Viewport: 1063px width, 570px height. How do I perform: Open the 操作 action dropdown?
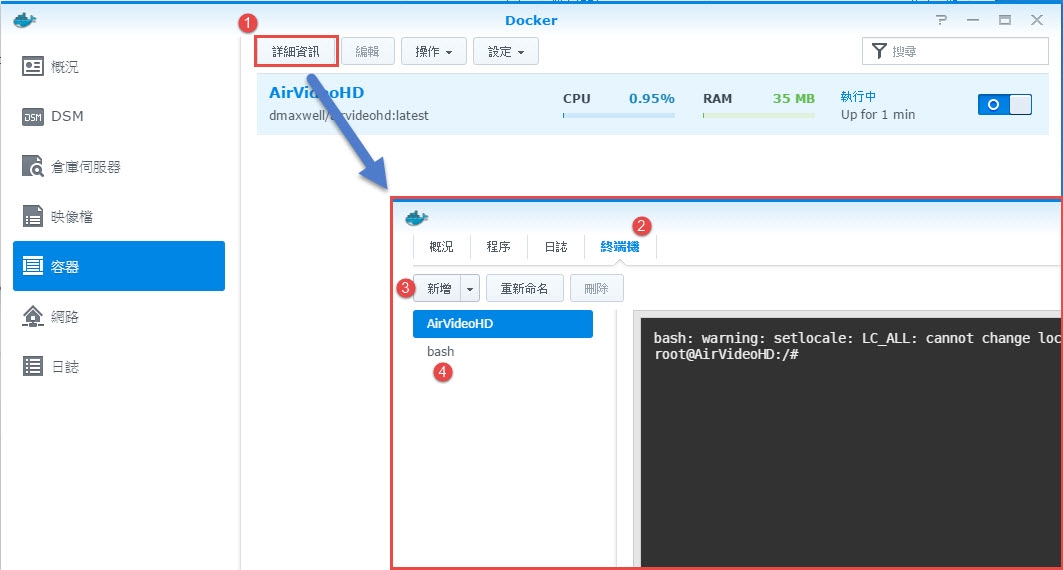(x=433, y=52)
